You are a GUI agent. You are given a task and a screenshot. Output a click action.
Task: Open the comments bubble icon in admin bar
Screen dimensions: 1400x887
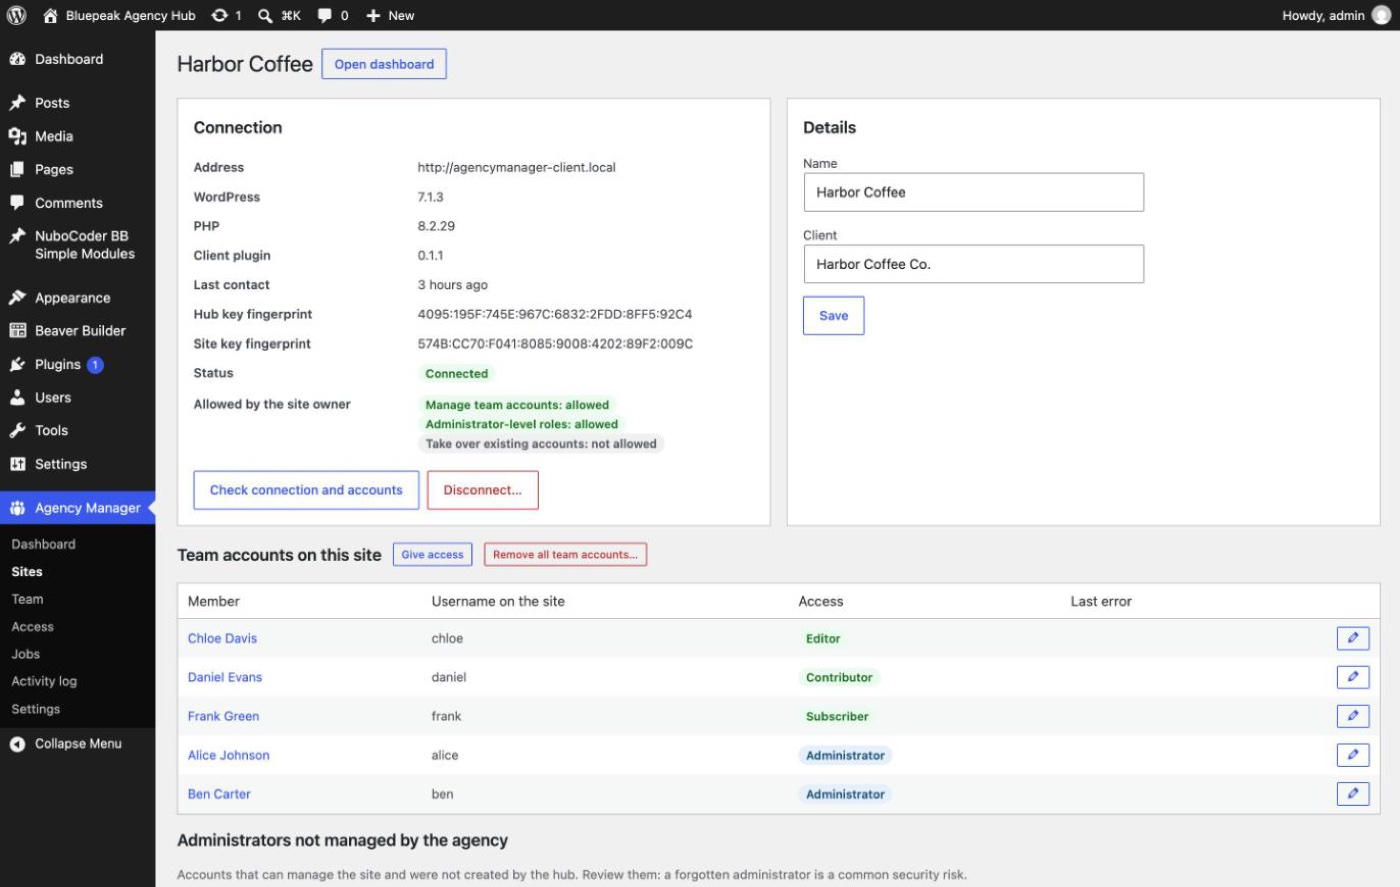[x=325, y=15]
